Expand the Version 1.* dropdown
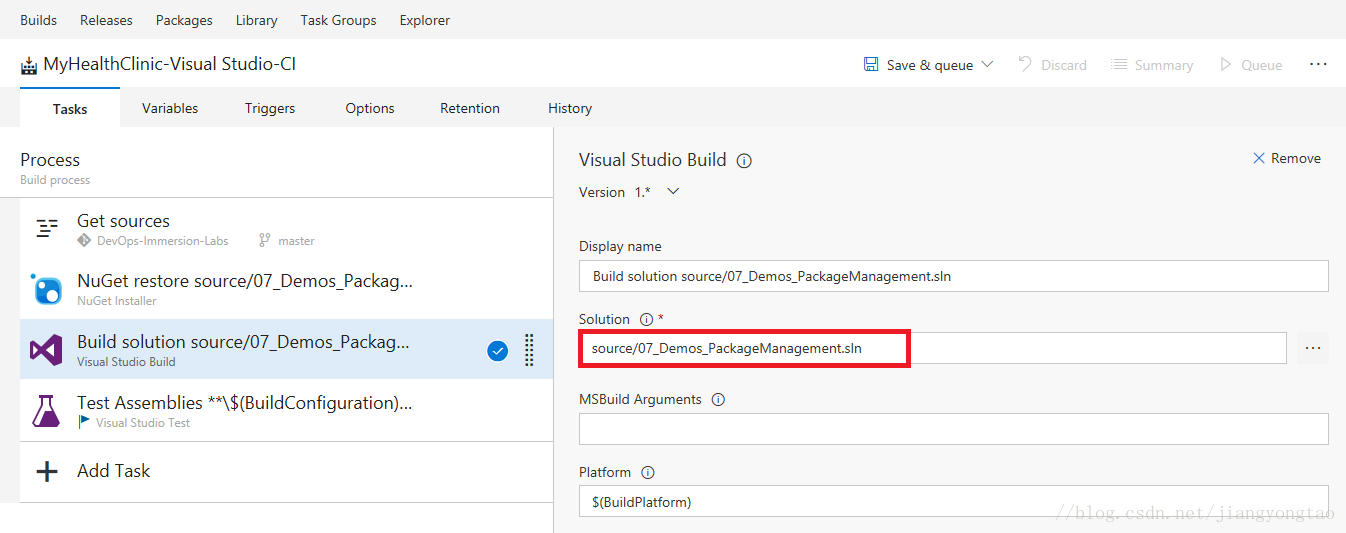Screen dimensions: 1346x533 tap(673, 191)
